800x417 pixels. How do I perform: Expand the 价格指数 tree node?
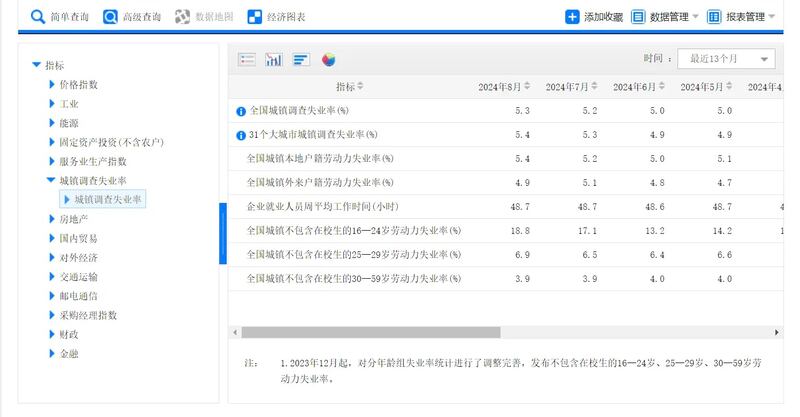(x=52, y=85)
